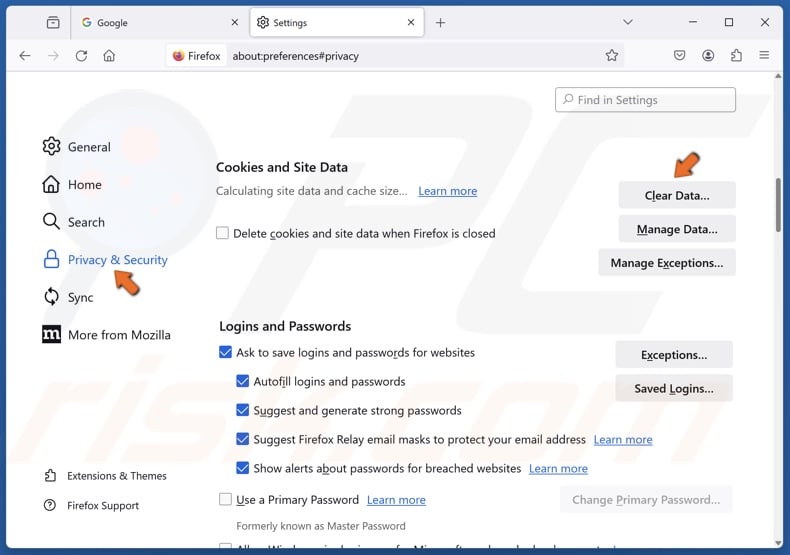Close the Settings tab
Screen dimensions: 790x555
411,23
